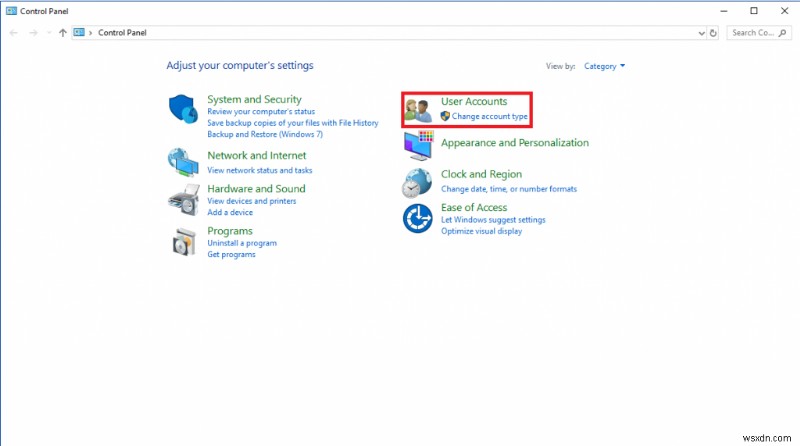Click Uninstall a program
The image size is (800, 446).
point(242,243)
